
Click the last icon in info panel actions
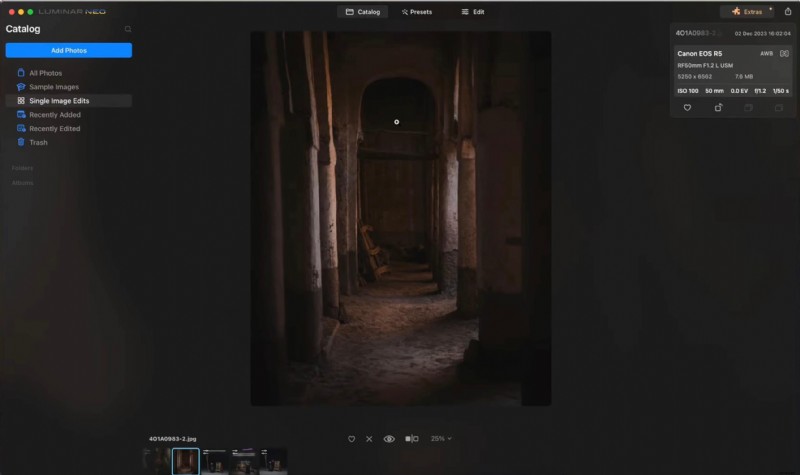[x=779, y=108]
